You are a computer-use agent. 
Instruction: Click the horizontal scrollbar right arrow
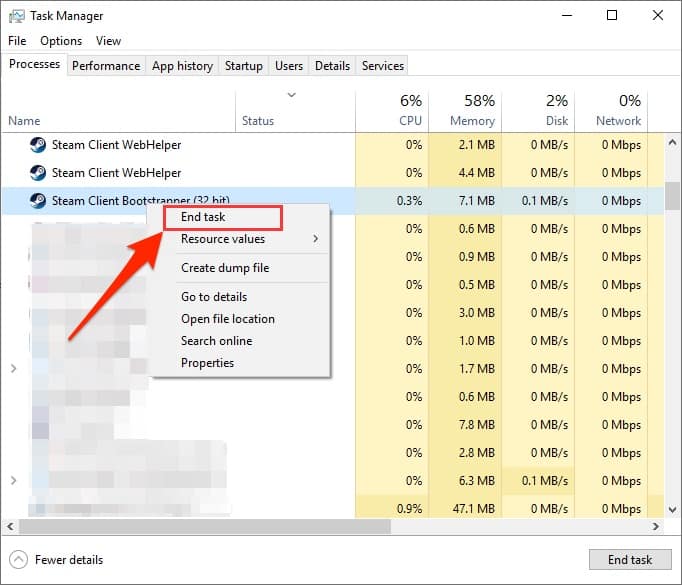tap(656, 527)
